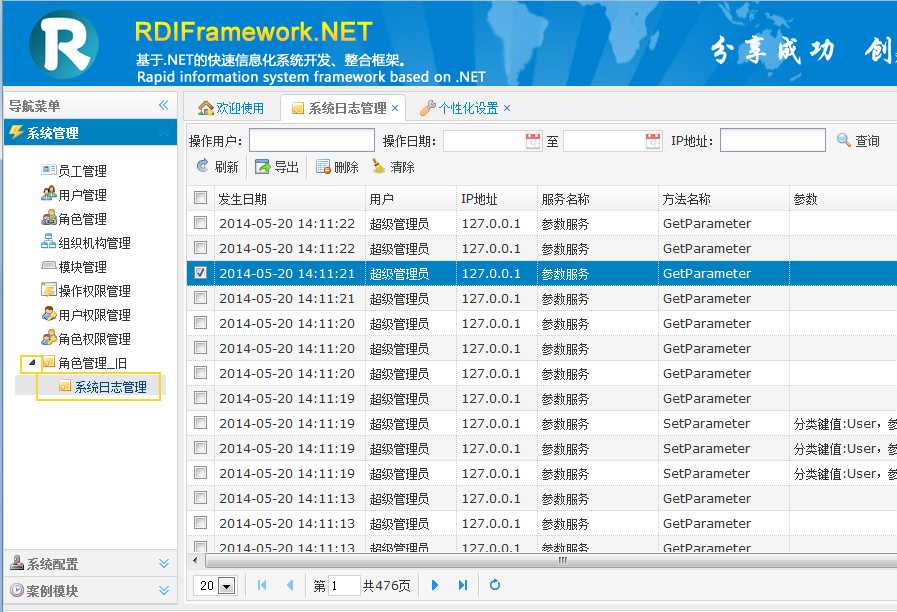Sort by the 用户 column header
This screenshot has height=612, width=897.
pyautogui.click(x=411, y=198)
